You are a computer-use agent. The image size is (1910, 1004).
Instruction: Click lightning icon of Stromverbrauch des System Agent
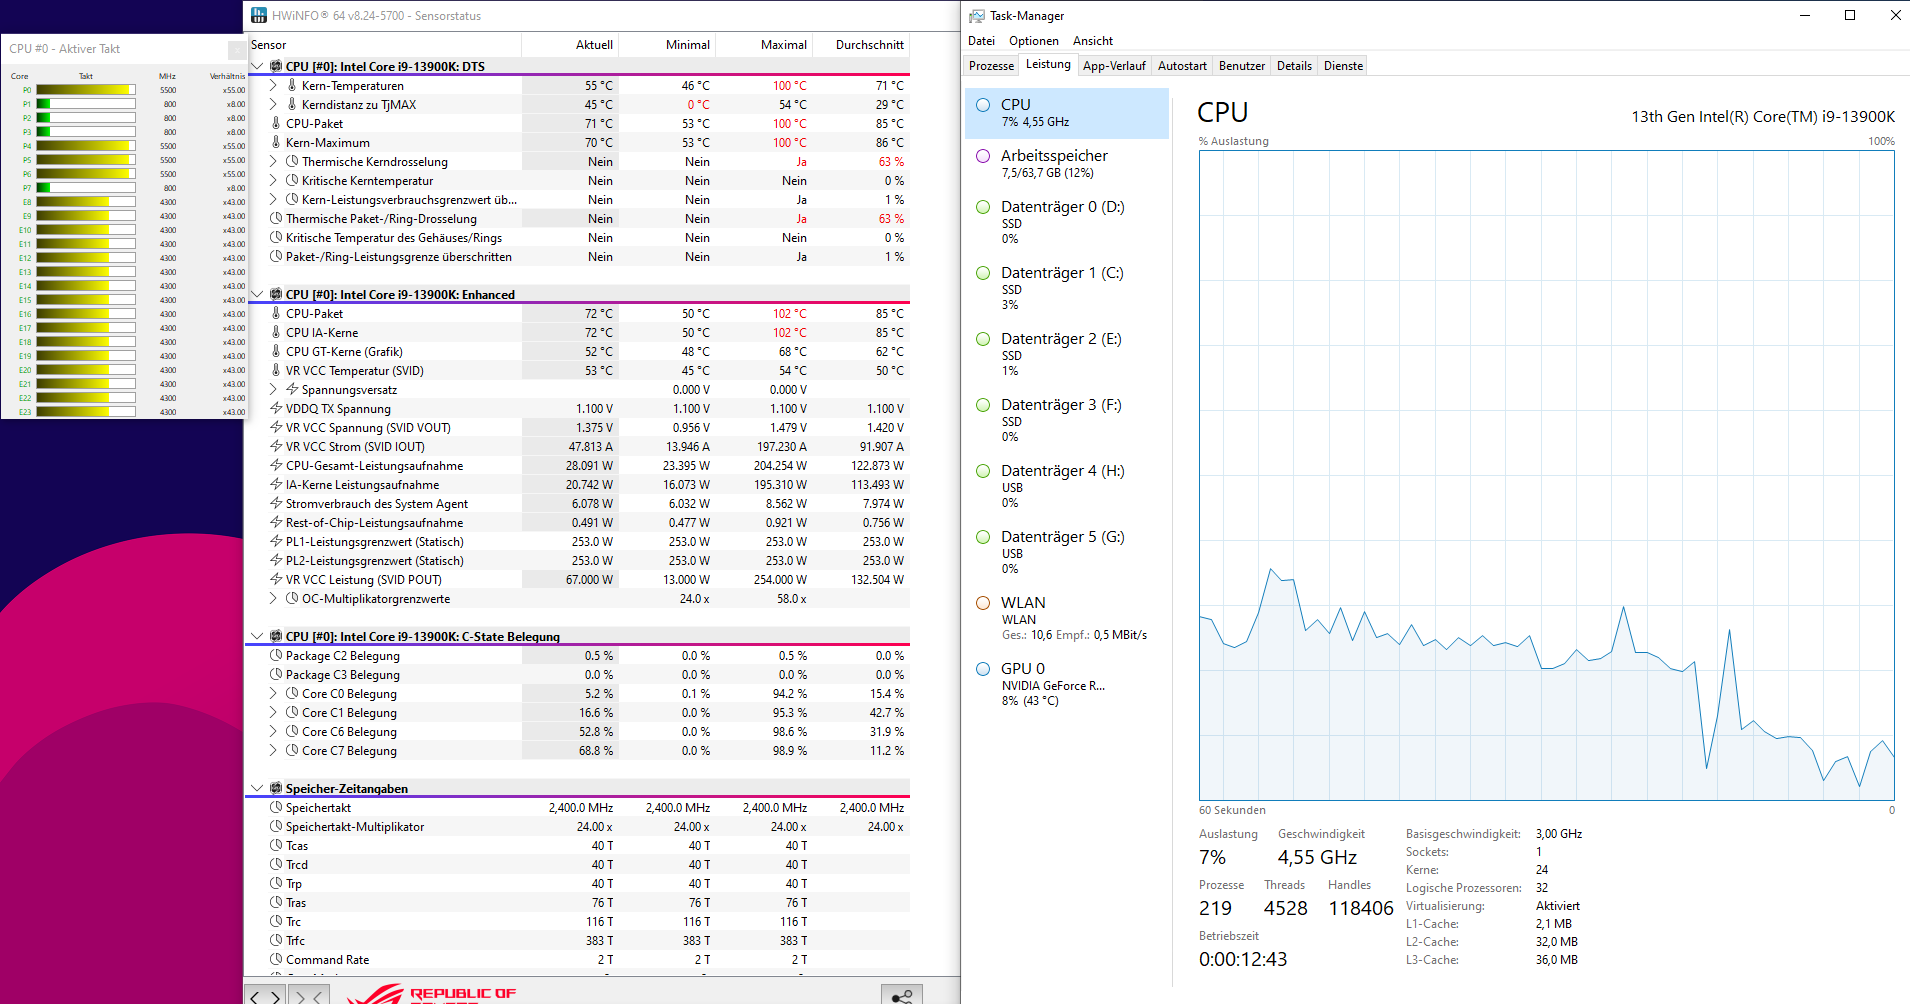[276, 503]
